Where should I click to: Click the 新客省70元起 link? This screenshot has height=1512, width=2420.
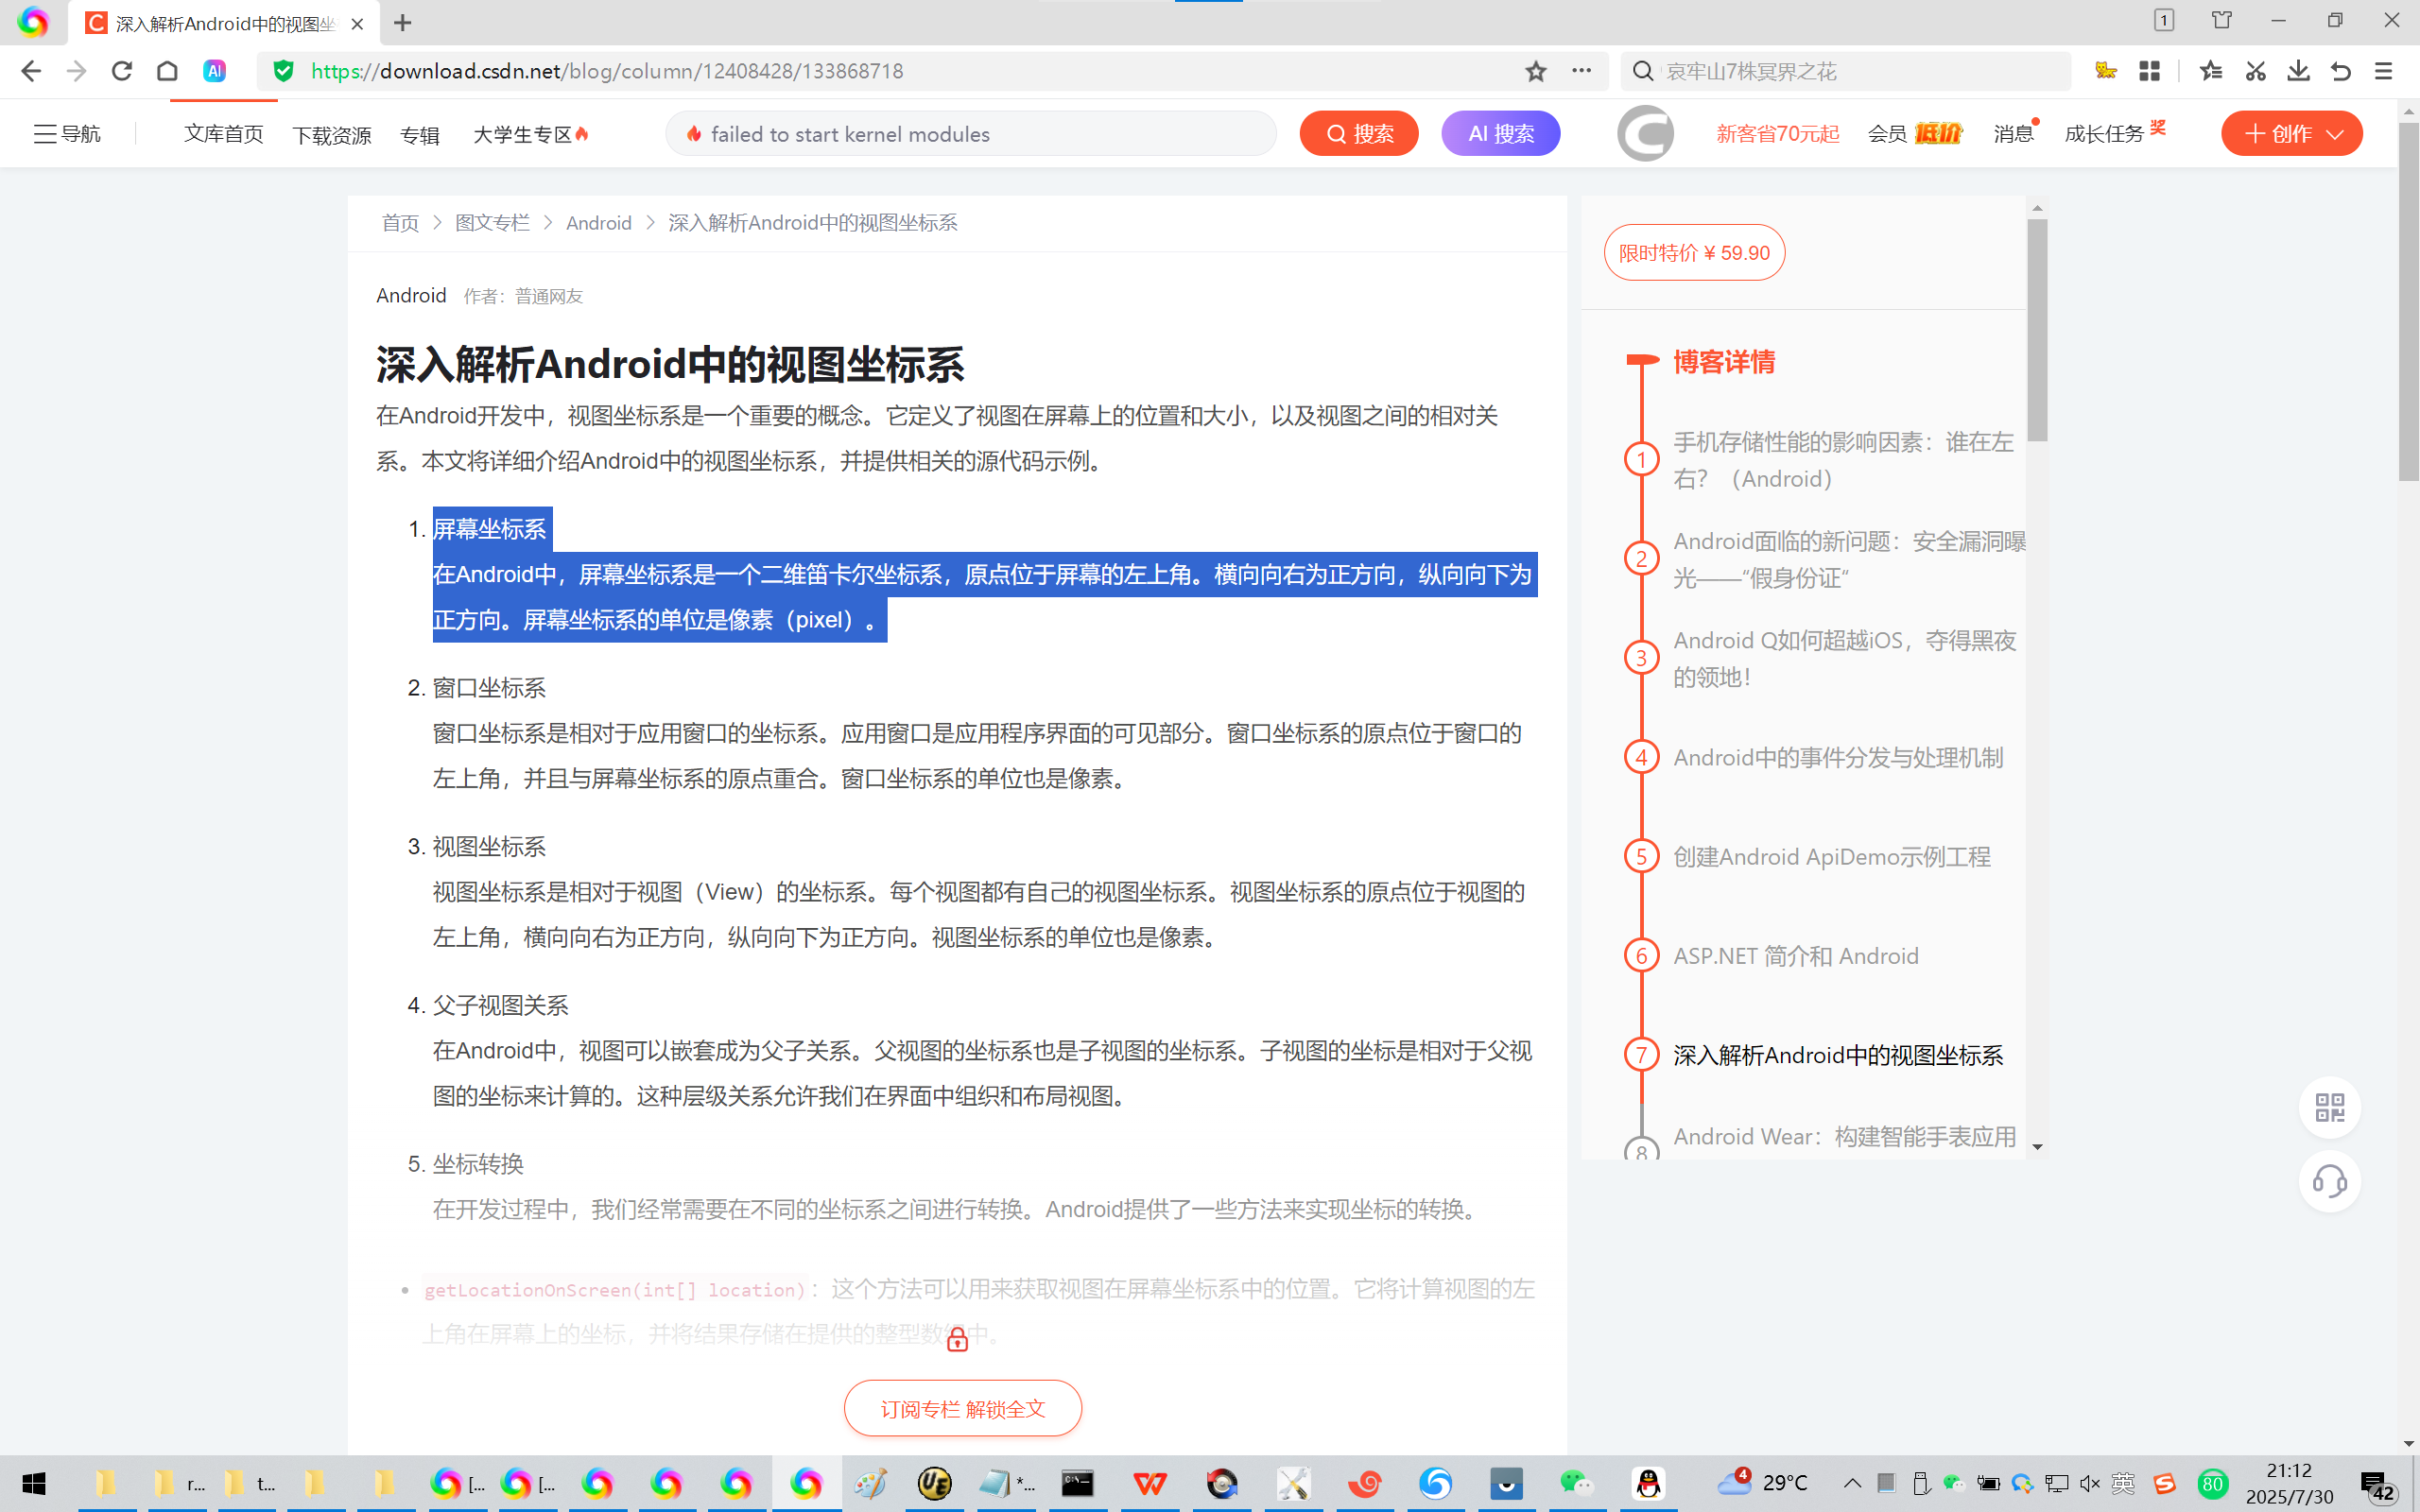click(1777, 134)
